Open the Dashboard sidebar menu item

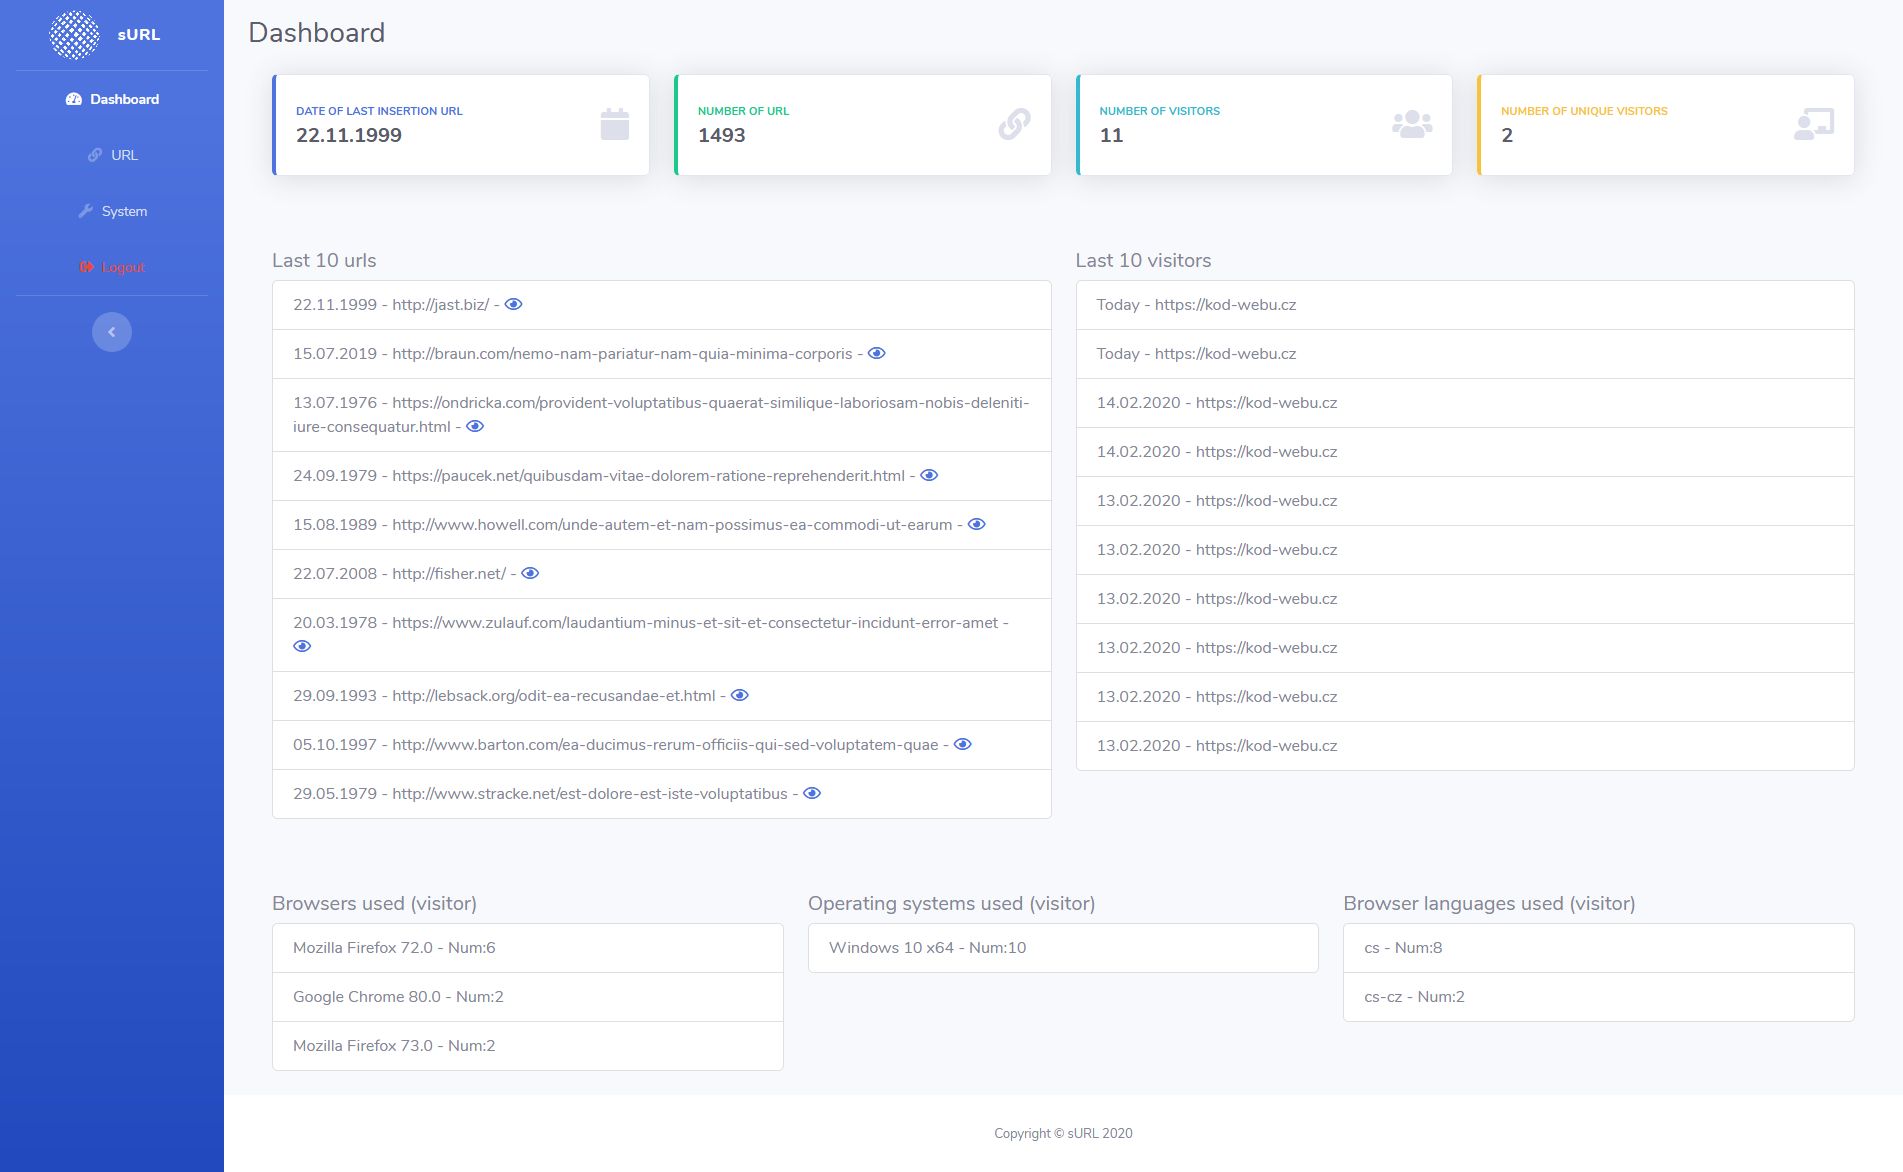(x=112, y=99)
